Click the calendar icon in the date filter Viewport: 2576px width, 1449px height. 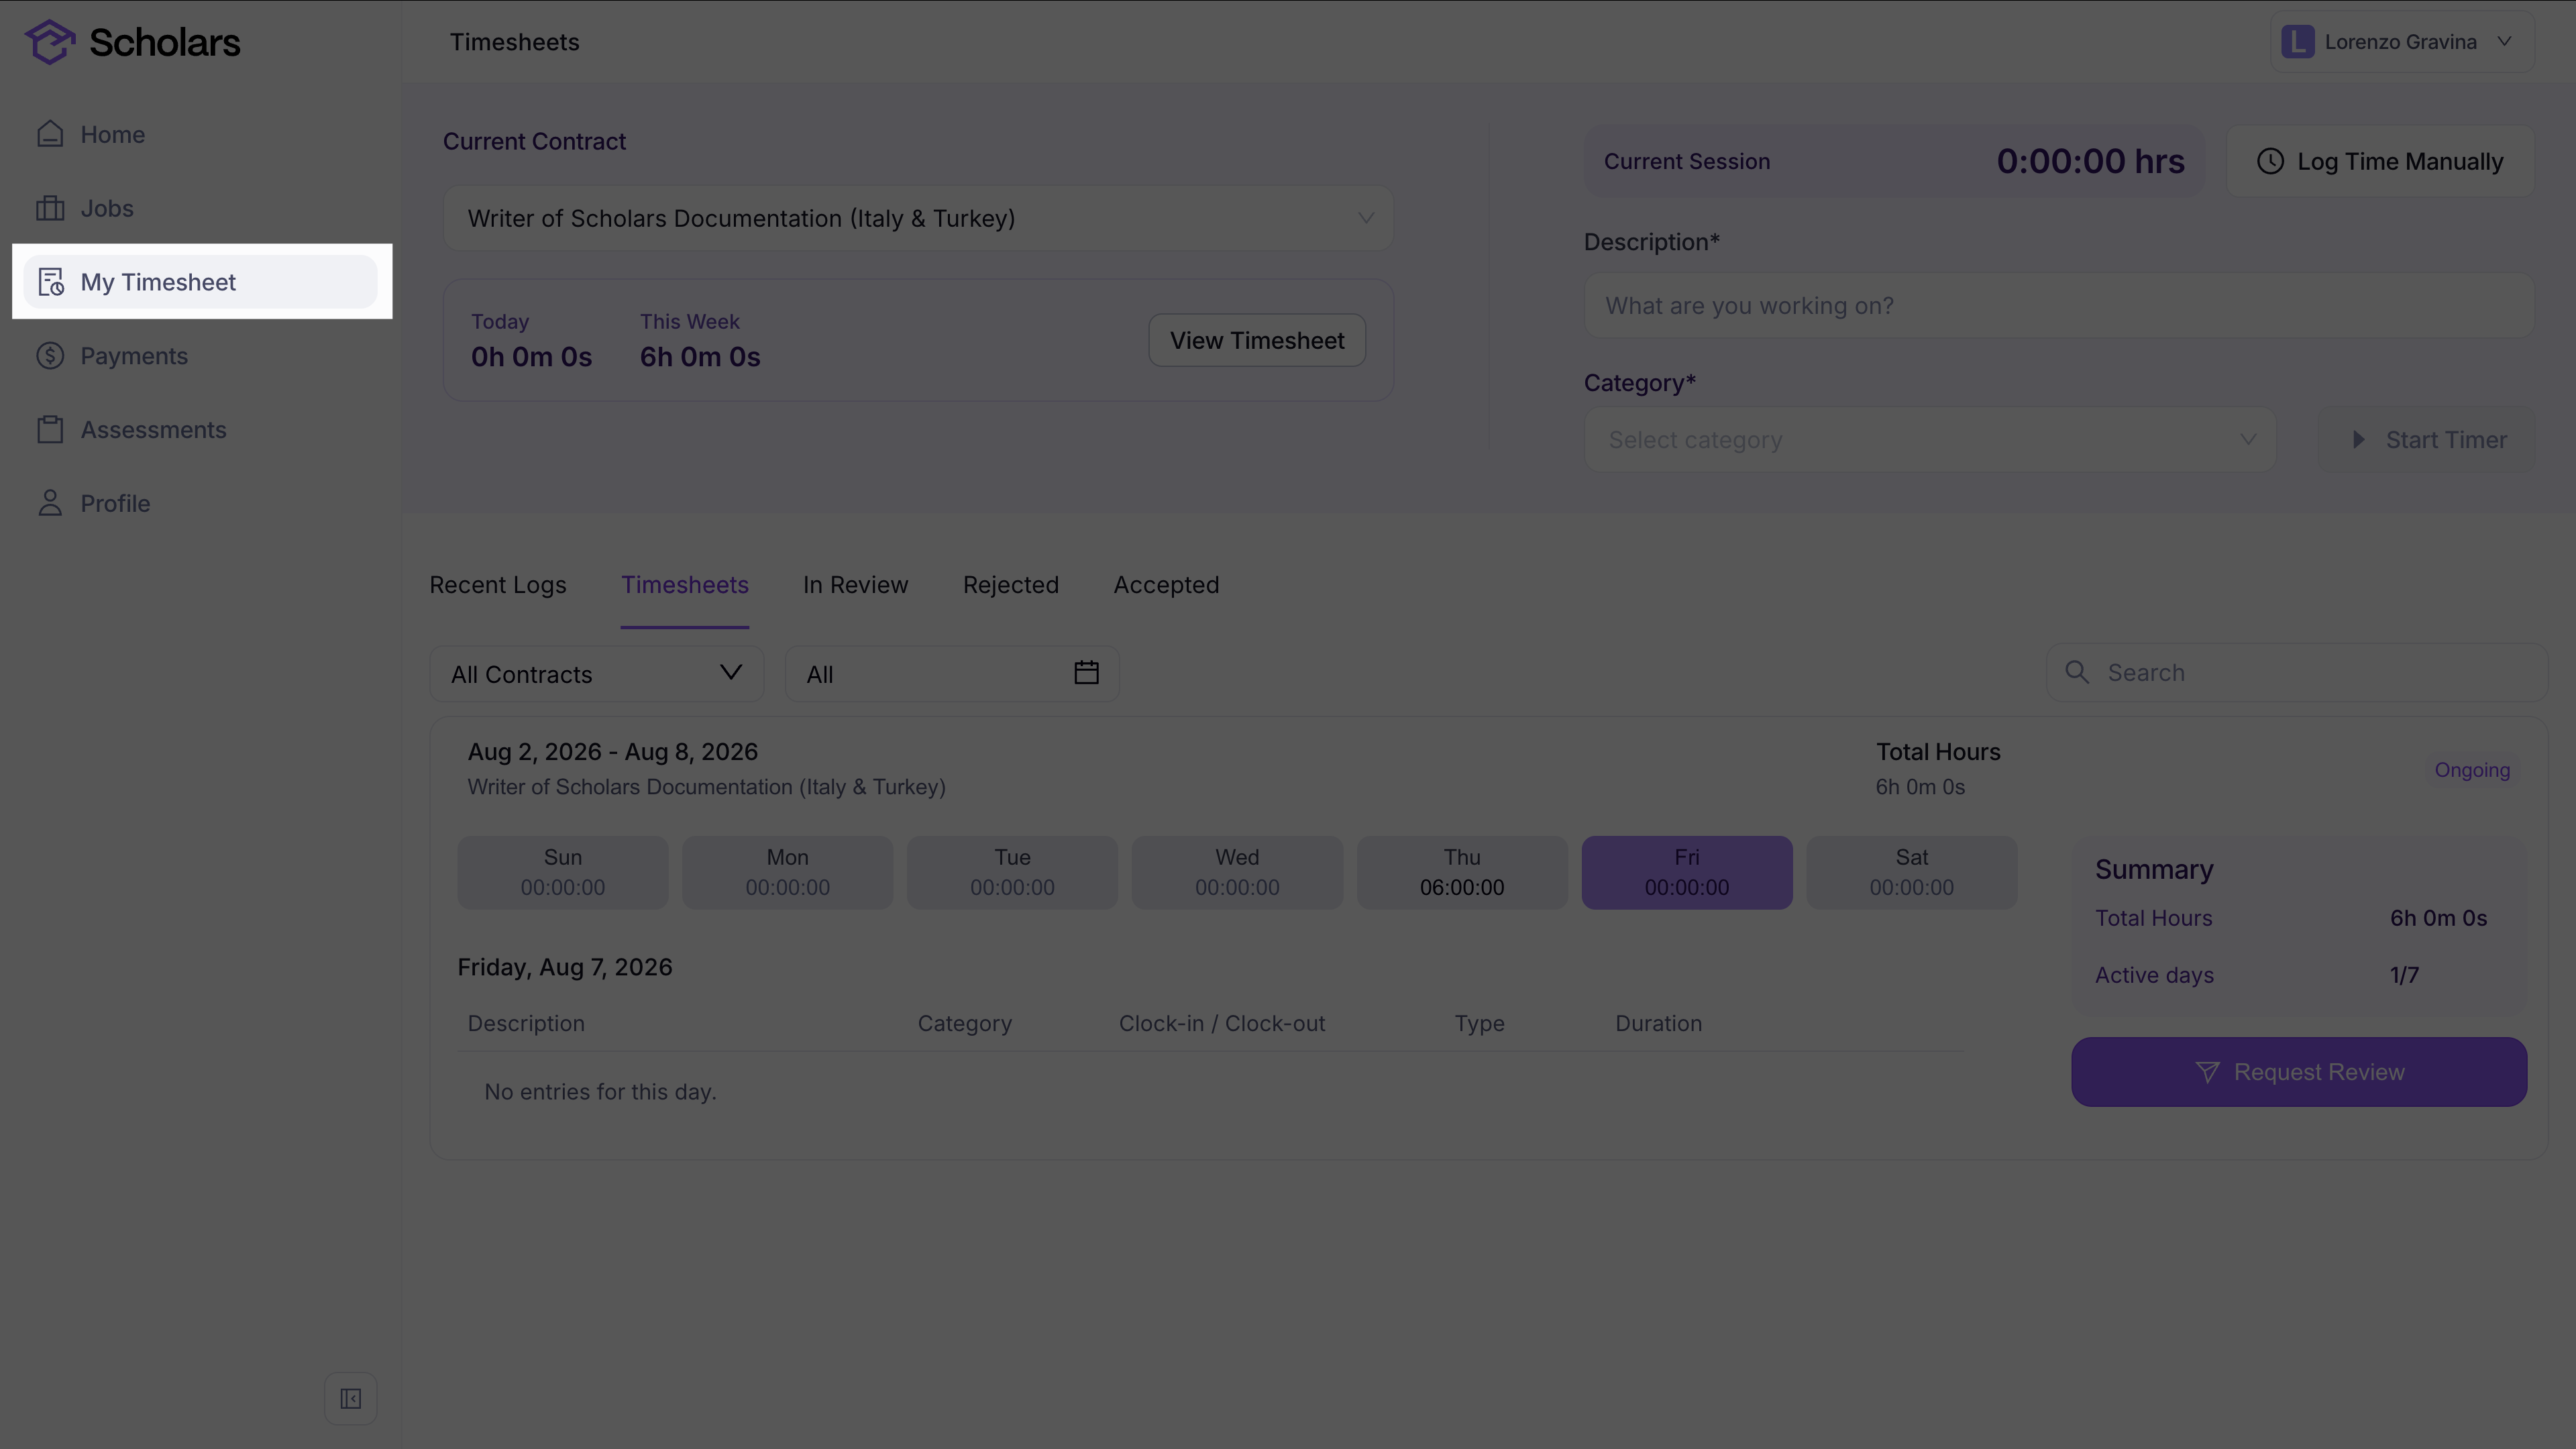pyautogui.click(x=1086, y=673)
